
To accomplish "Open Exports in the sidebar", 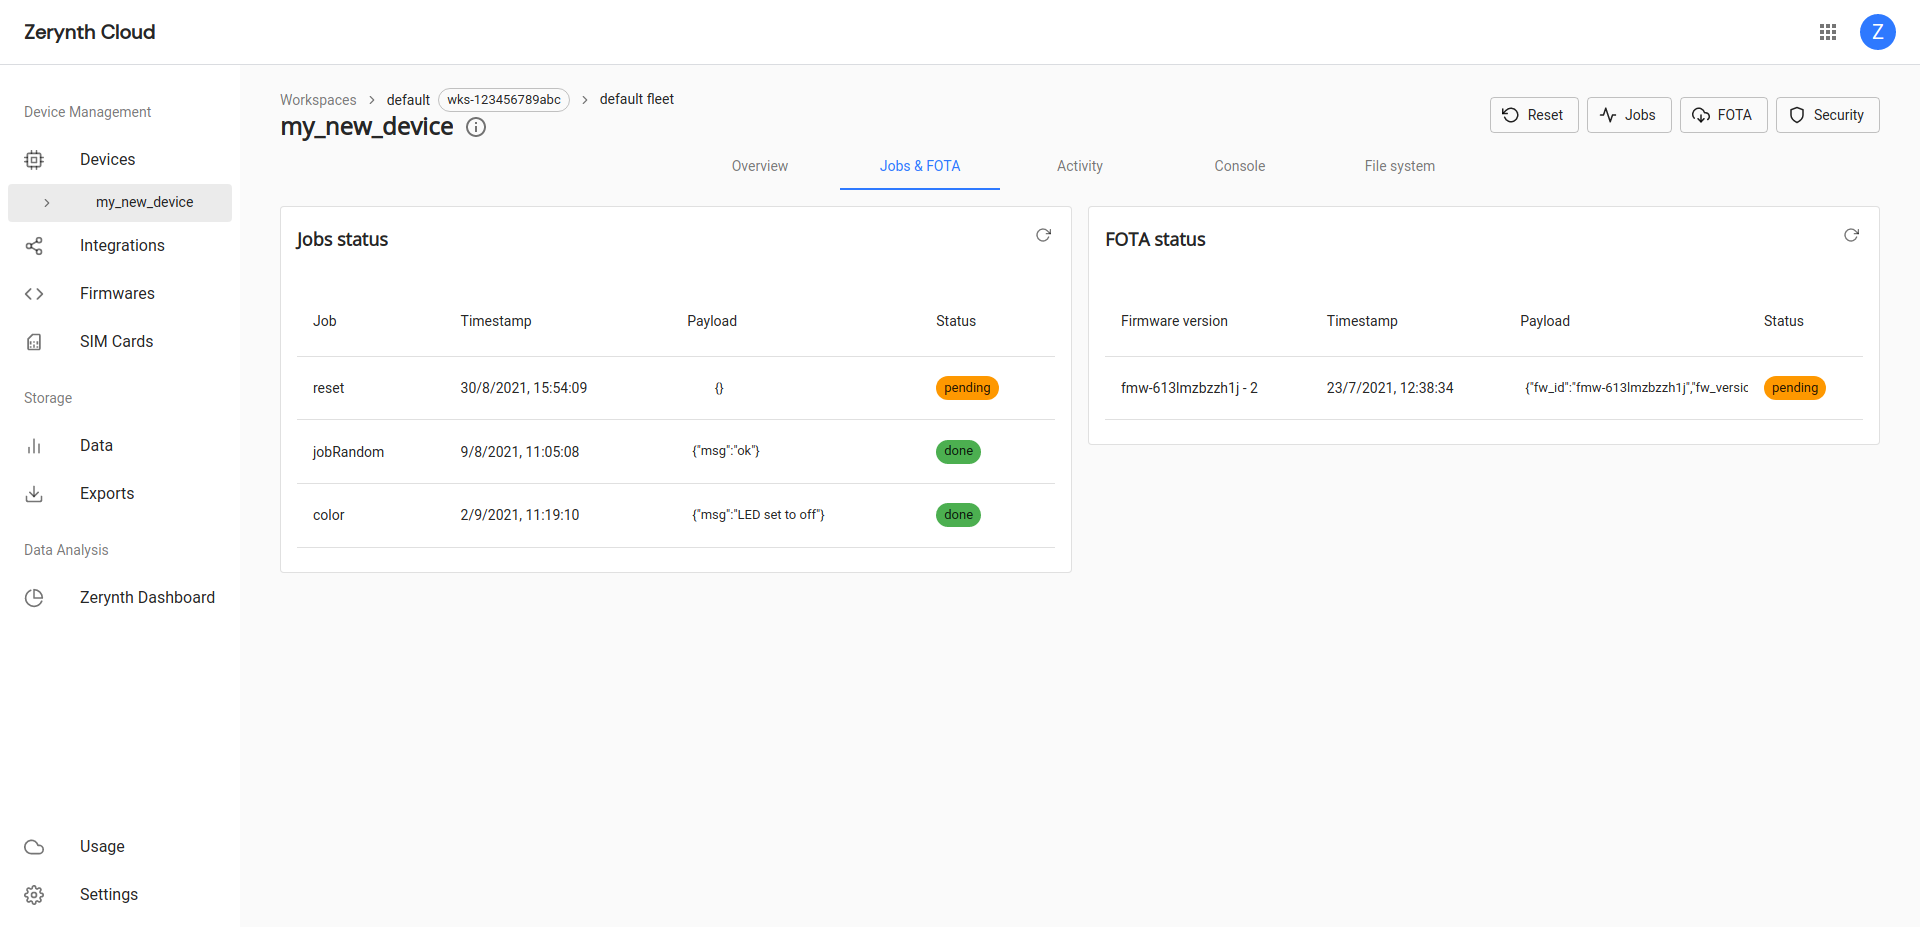I will point(107,494).
